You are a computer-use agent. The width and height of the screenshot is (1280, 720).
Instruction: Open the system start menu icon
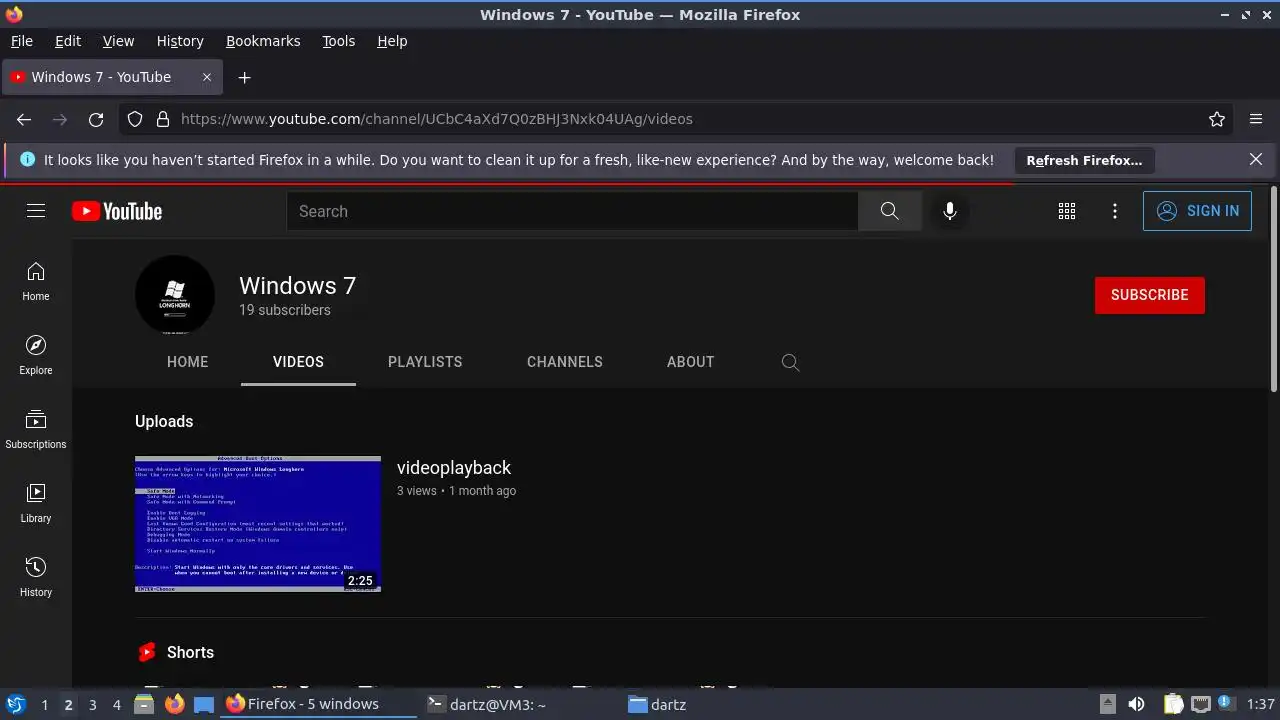[x=16, y=704]
